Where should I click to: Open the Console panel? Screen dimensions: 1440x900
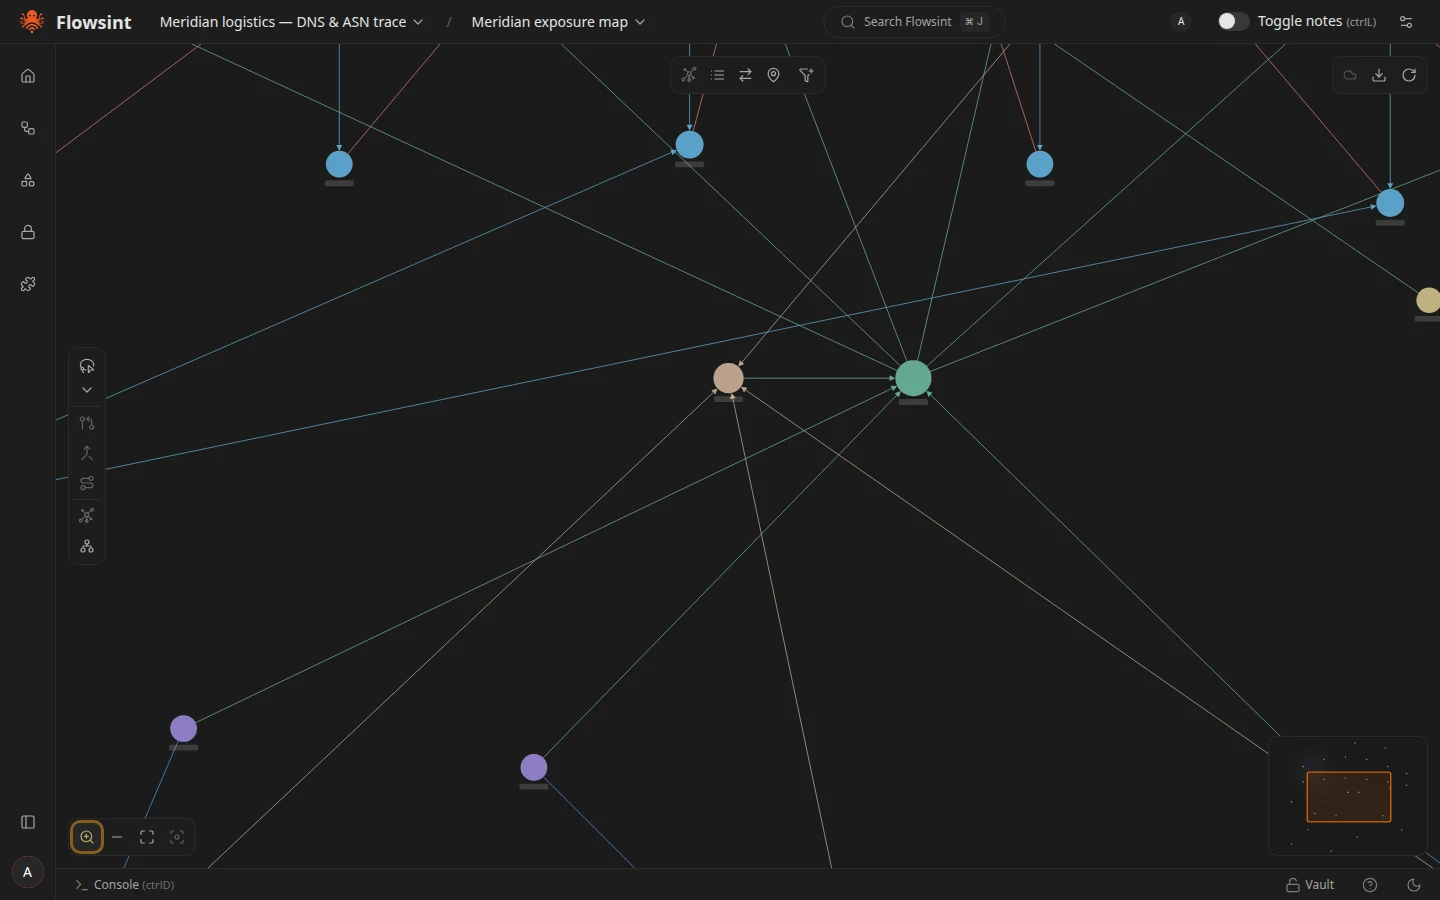tap(125, 885)
